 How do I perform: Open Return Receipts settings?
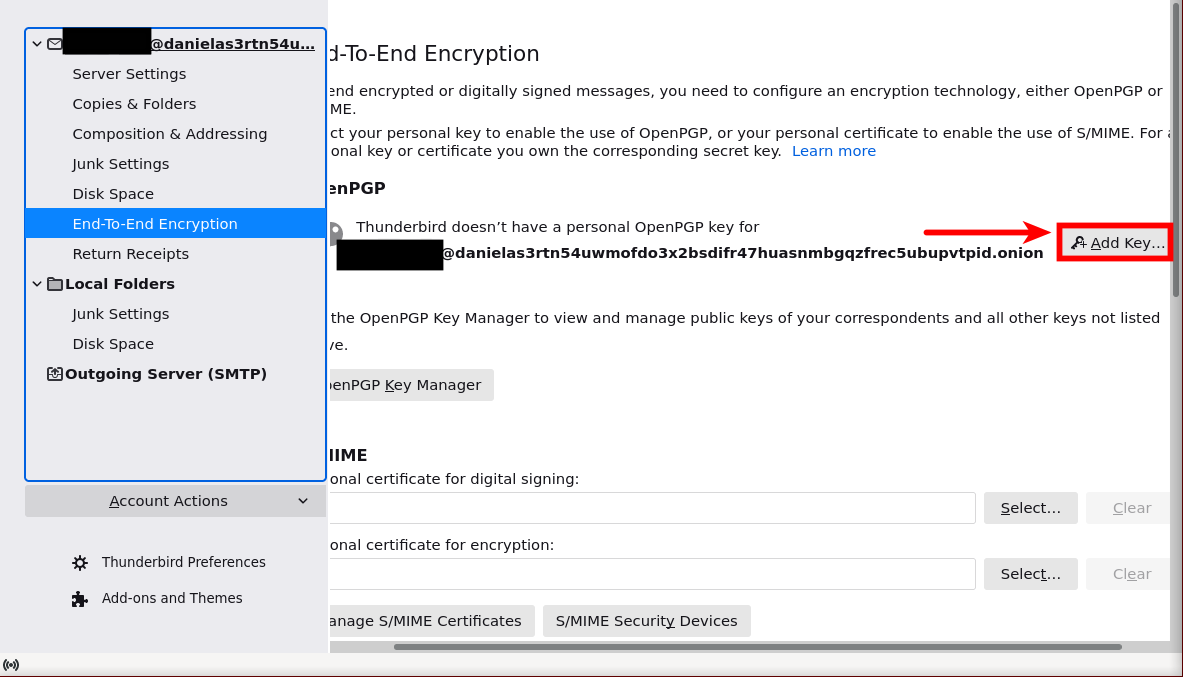pyautogui.click(x=130, y=254)
